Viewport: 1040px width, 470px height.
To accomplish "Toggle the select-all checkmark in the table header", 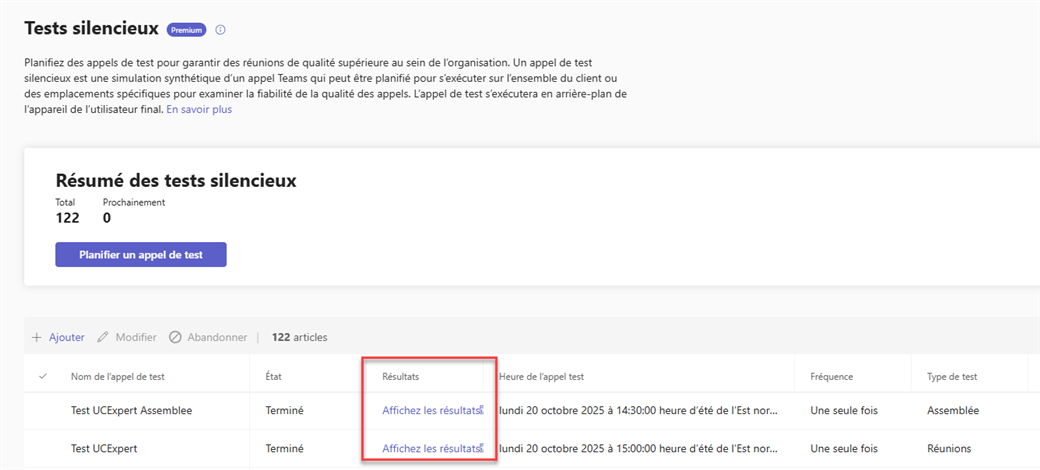I will 42,377.
